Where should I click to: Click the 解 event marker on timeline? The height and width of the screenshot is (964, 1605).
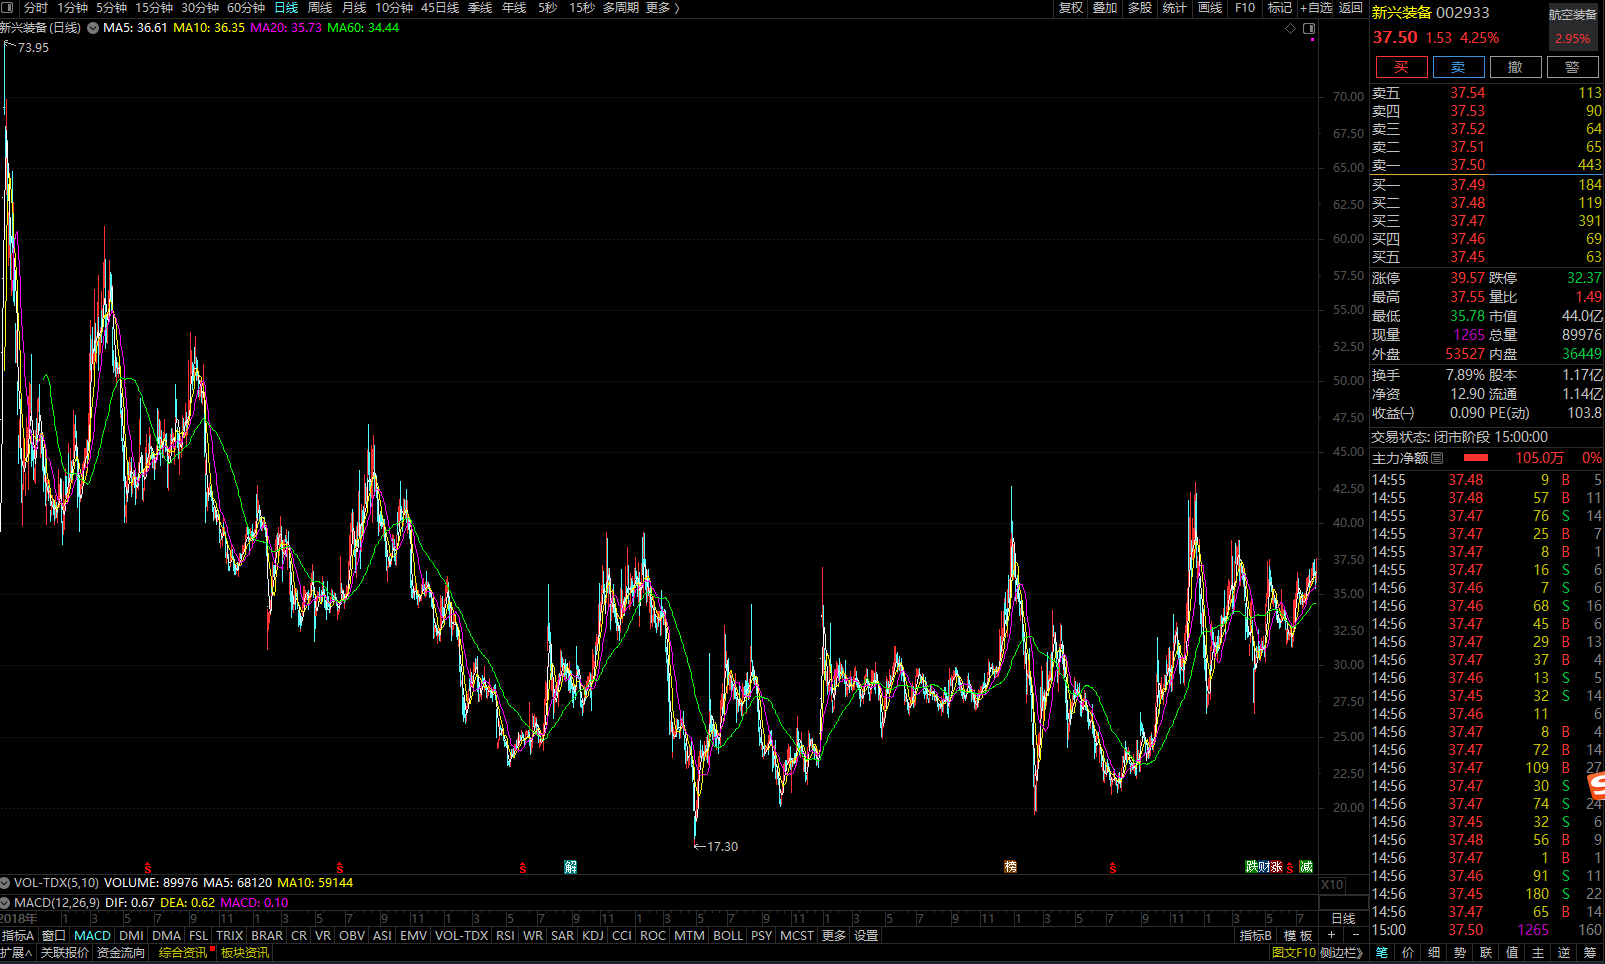click(571, 867)
